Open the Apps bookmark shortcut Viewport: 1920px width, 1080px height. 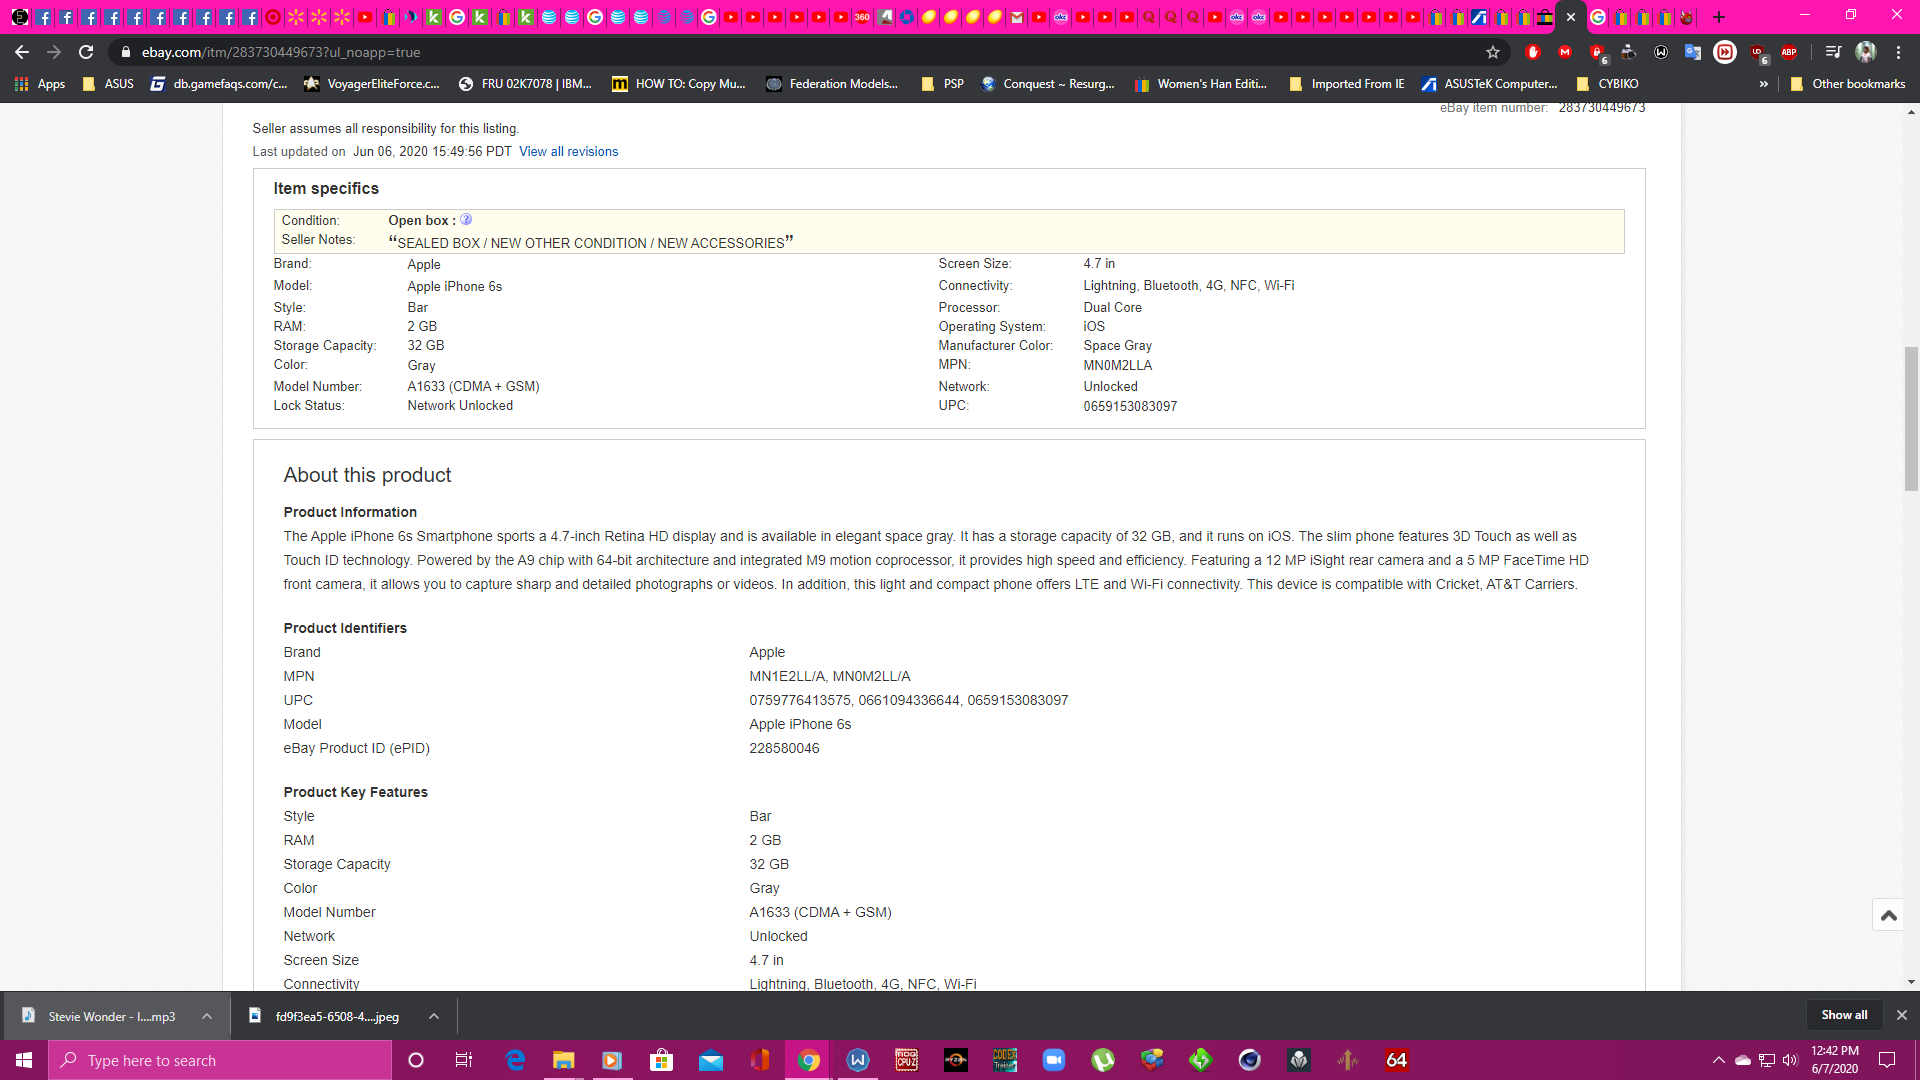point(40,84)
